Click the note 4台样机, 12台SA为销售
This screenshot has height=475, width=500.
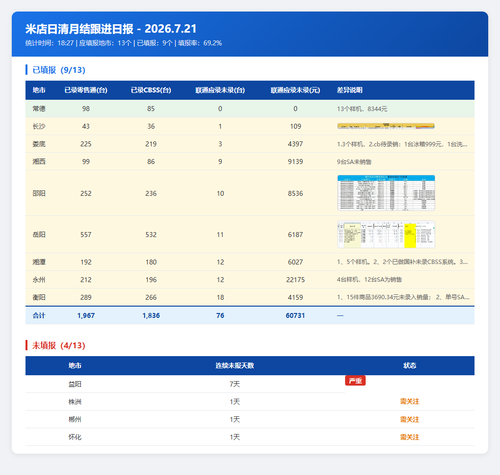[369, 280]
